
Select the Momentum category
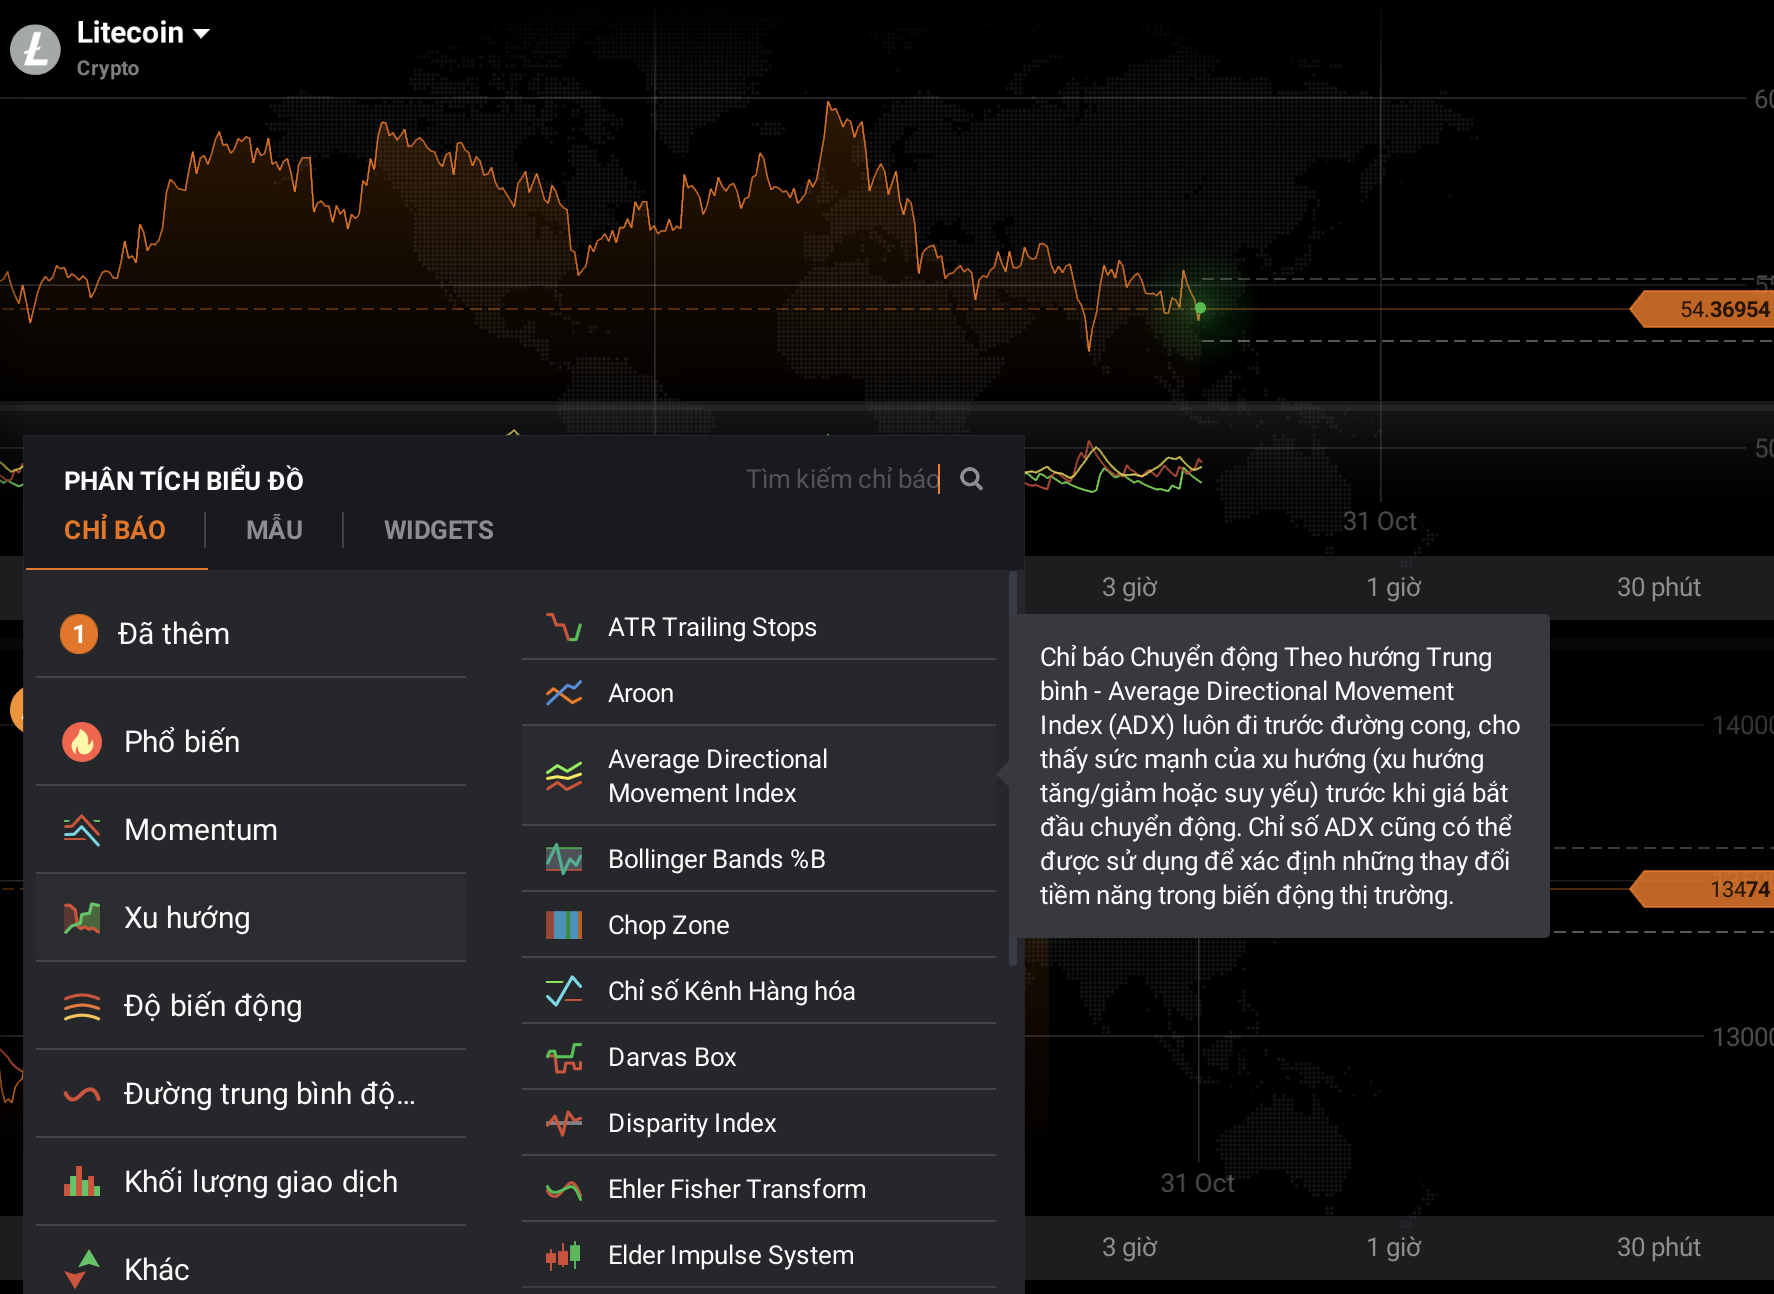click(200, 830)
